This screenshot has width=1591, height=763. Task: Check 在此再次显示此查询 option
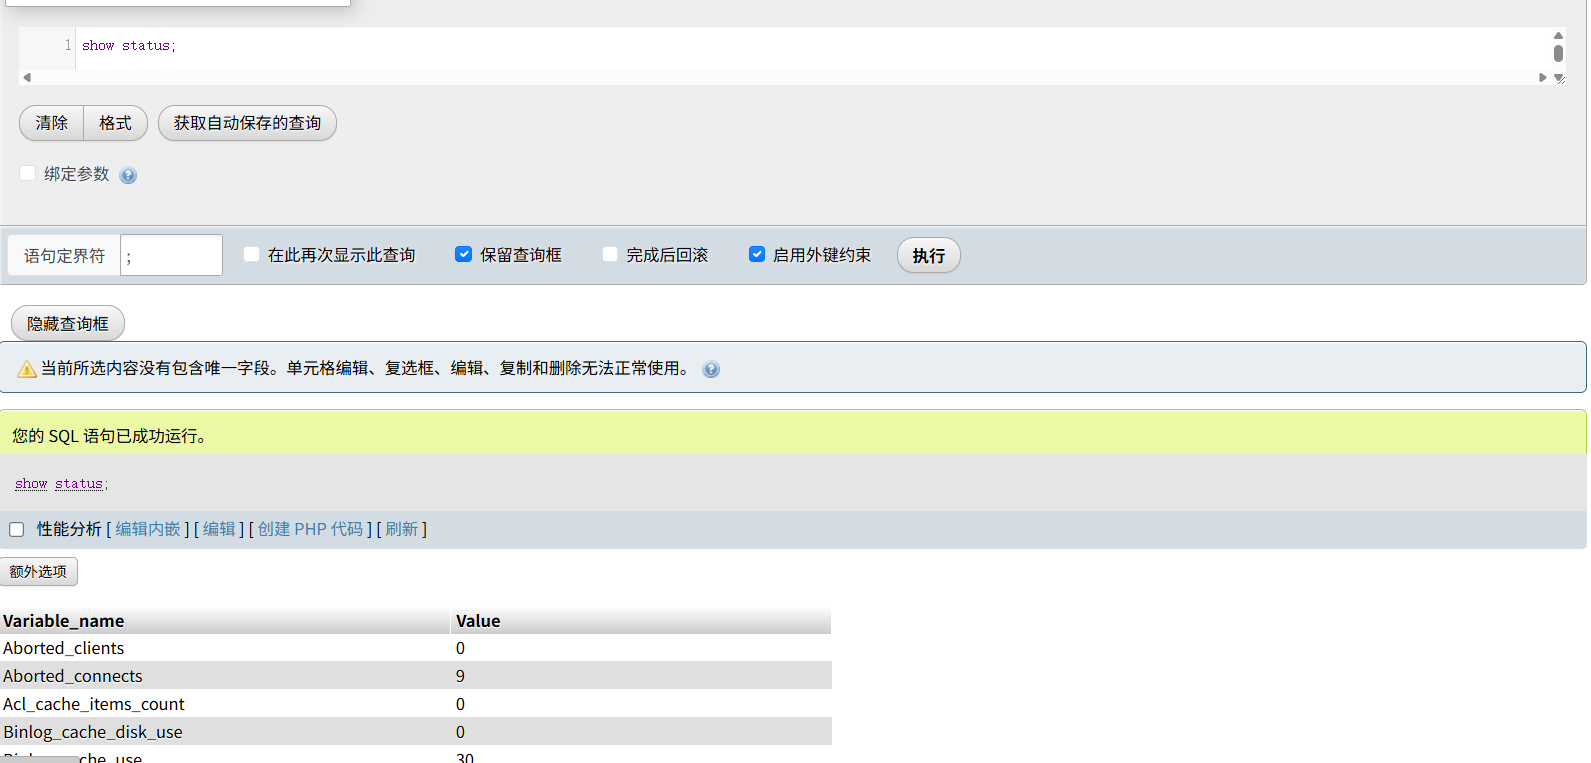coord(252,255)
